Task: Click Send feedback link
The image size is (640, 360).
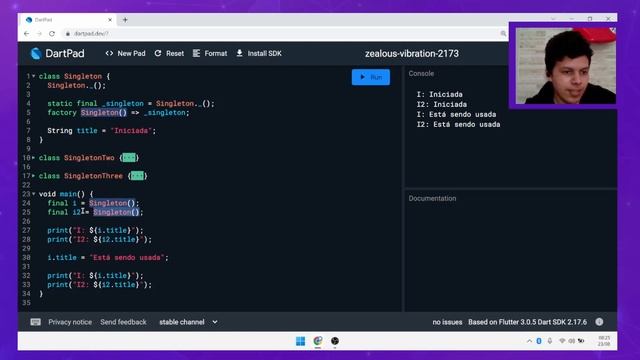Action: click(123, 322)
